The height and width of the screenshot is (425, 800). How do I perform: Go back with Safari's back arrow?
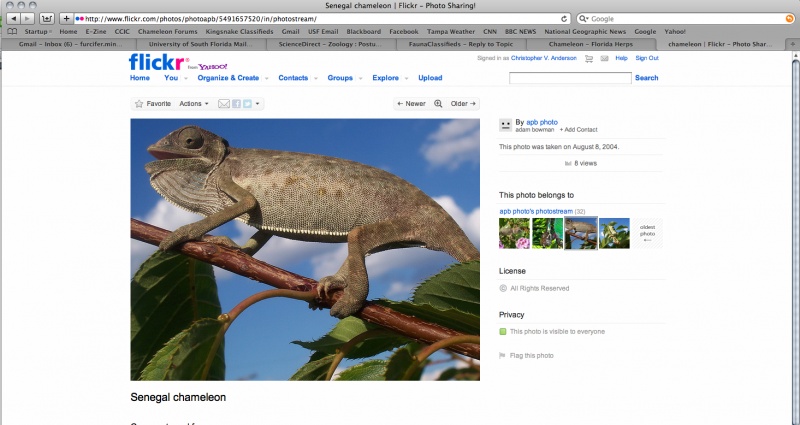click(x=13, y=18)
